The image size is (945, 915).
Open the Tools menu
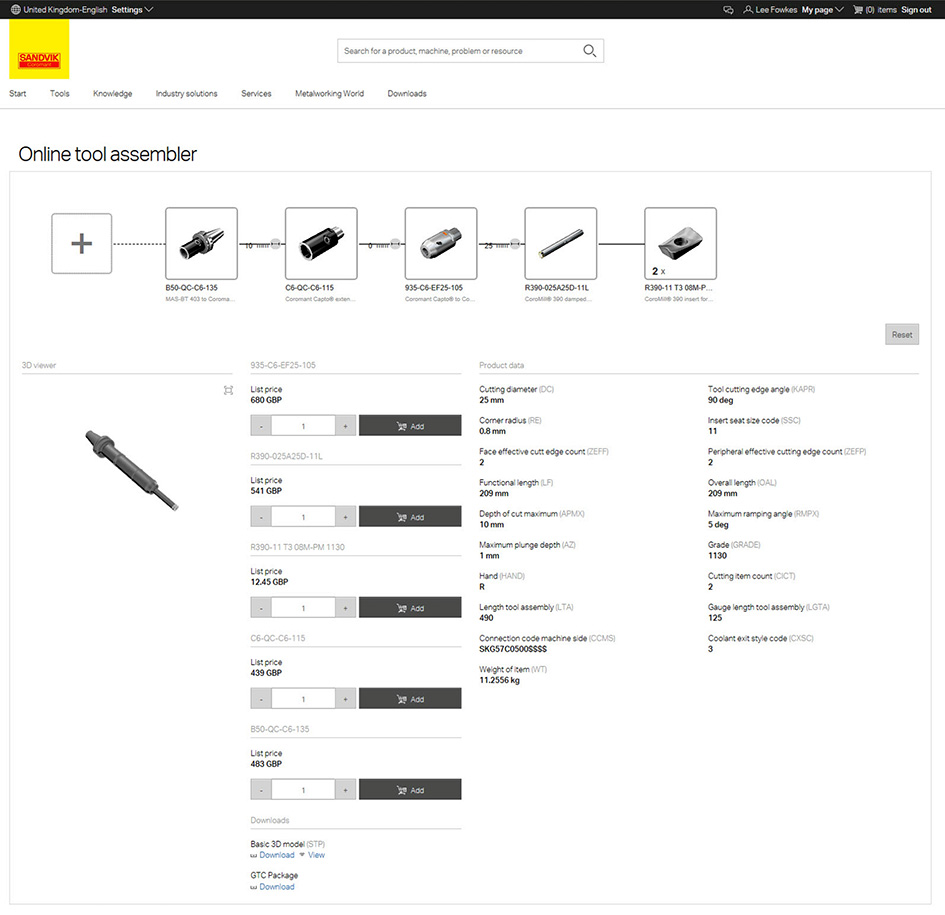(60, 93)
